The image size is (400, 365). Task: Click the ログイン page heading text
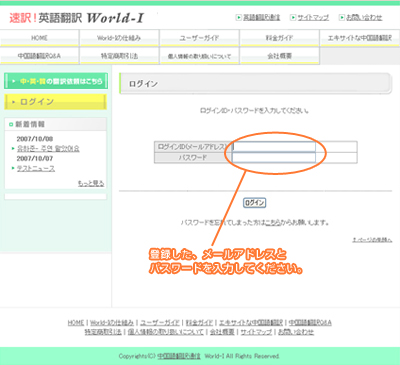coord(143,84)
